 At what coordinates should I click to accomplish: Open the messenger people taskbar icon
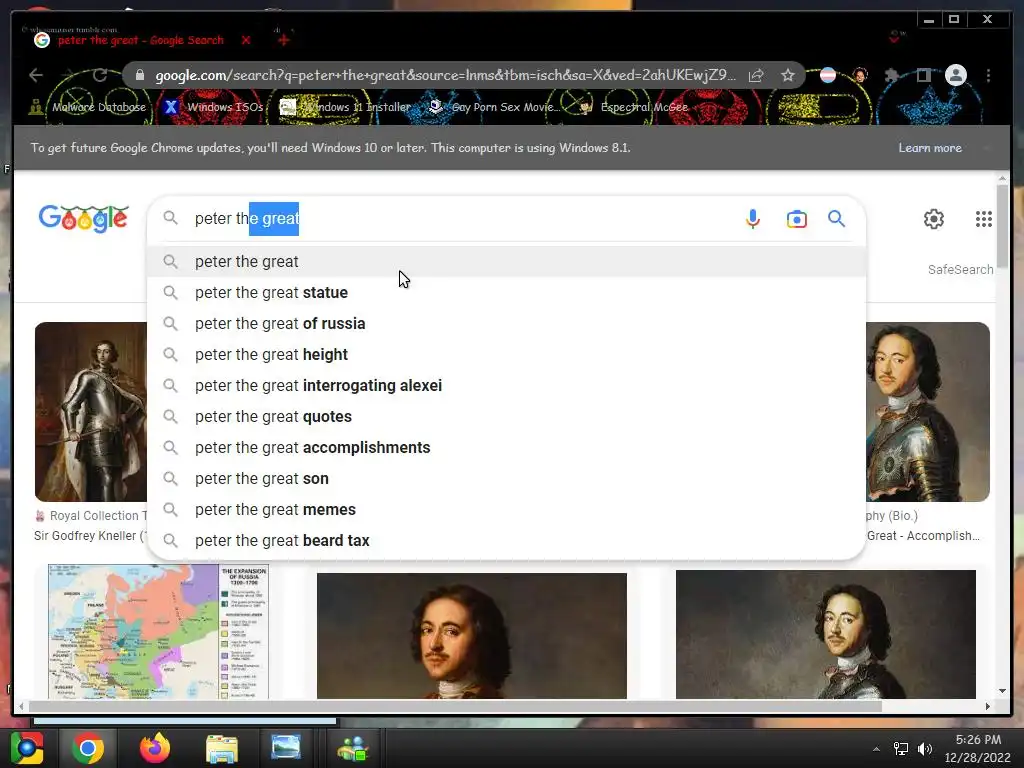click(x=353, y=748)
